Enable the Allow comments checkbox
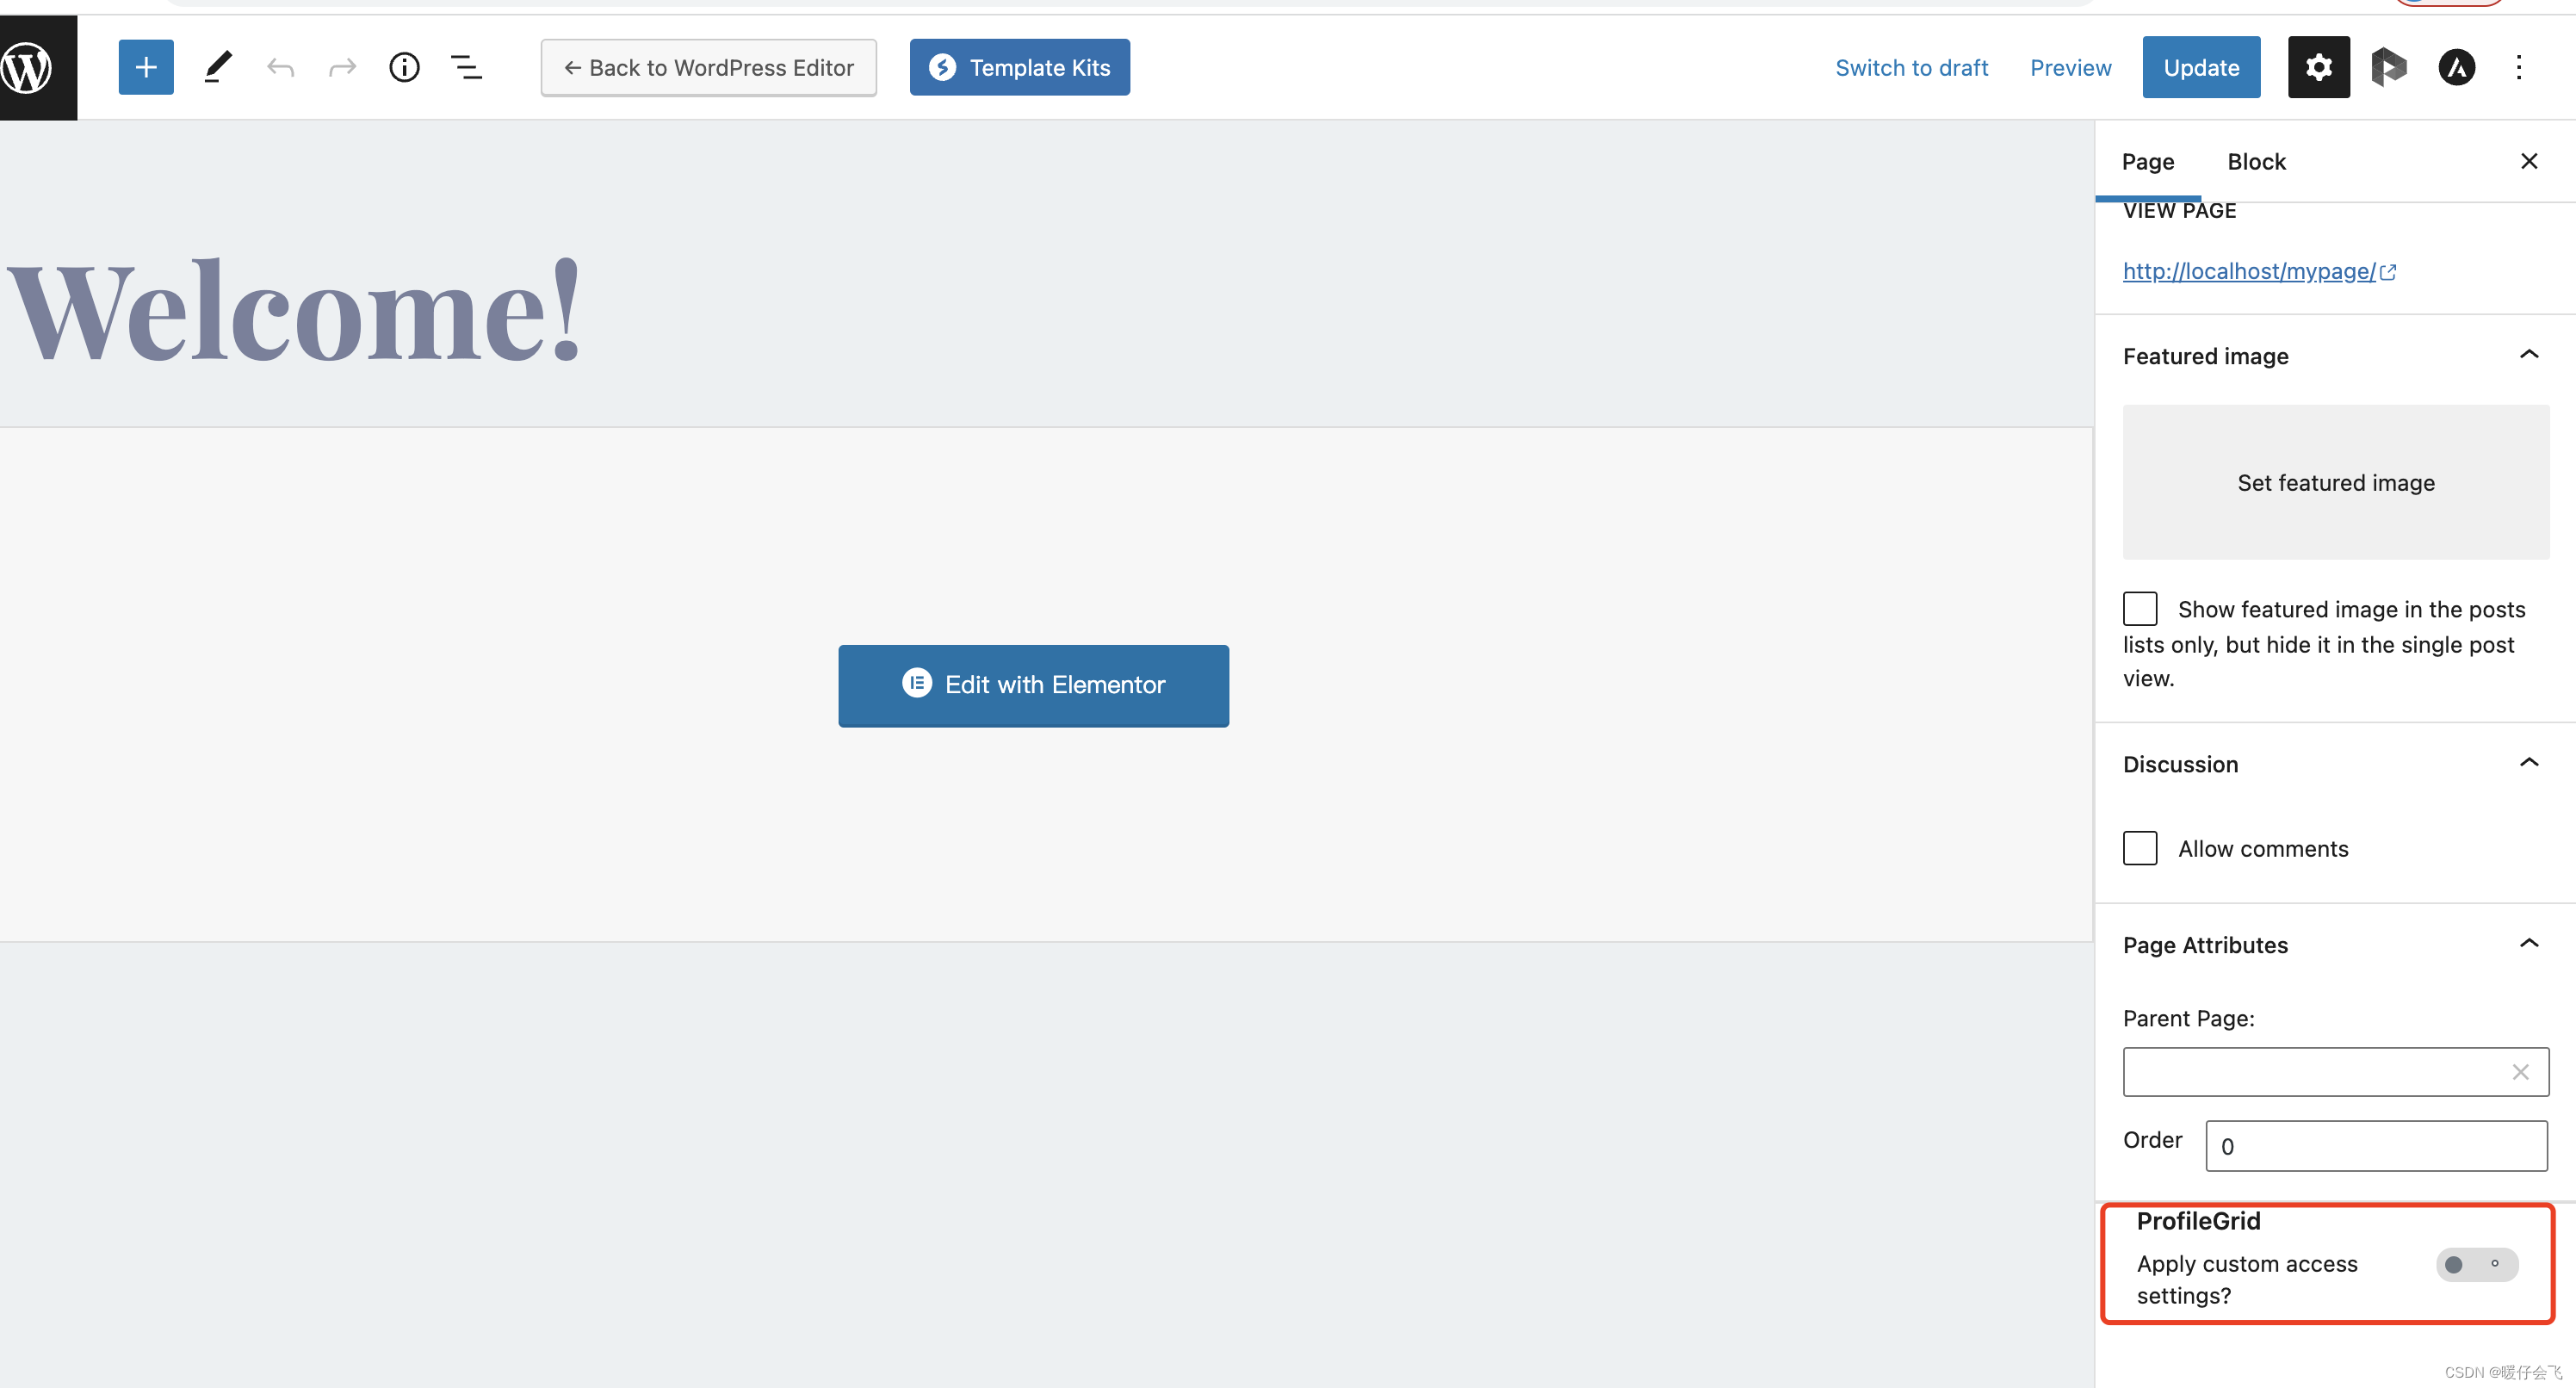Viewport: 2576px width, 1388px height. pyautogui.click(x=2140, y=848)
